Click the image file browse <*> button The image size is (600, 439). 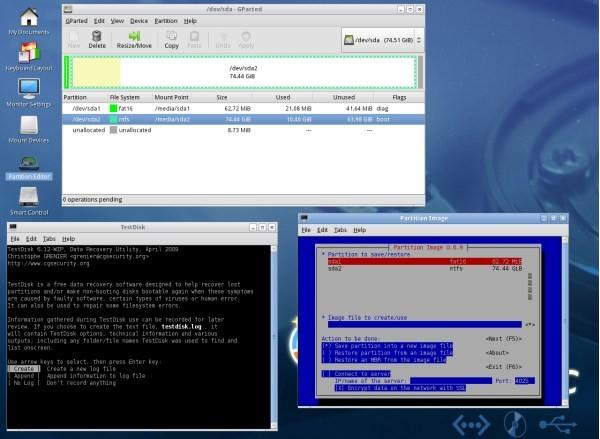pos(530,325)
